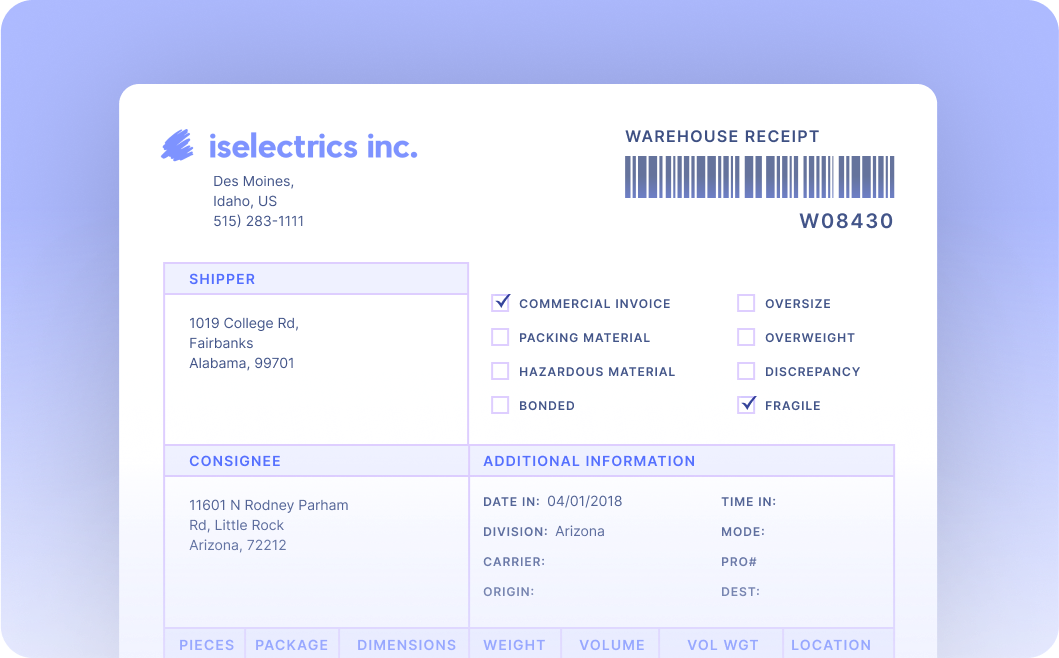Enable the Hazardous Material checkbox
Viewport: 1059px width, 658px height.
[501, 371]
